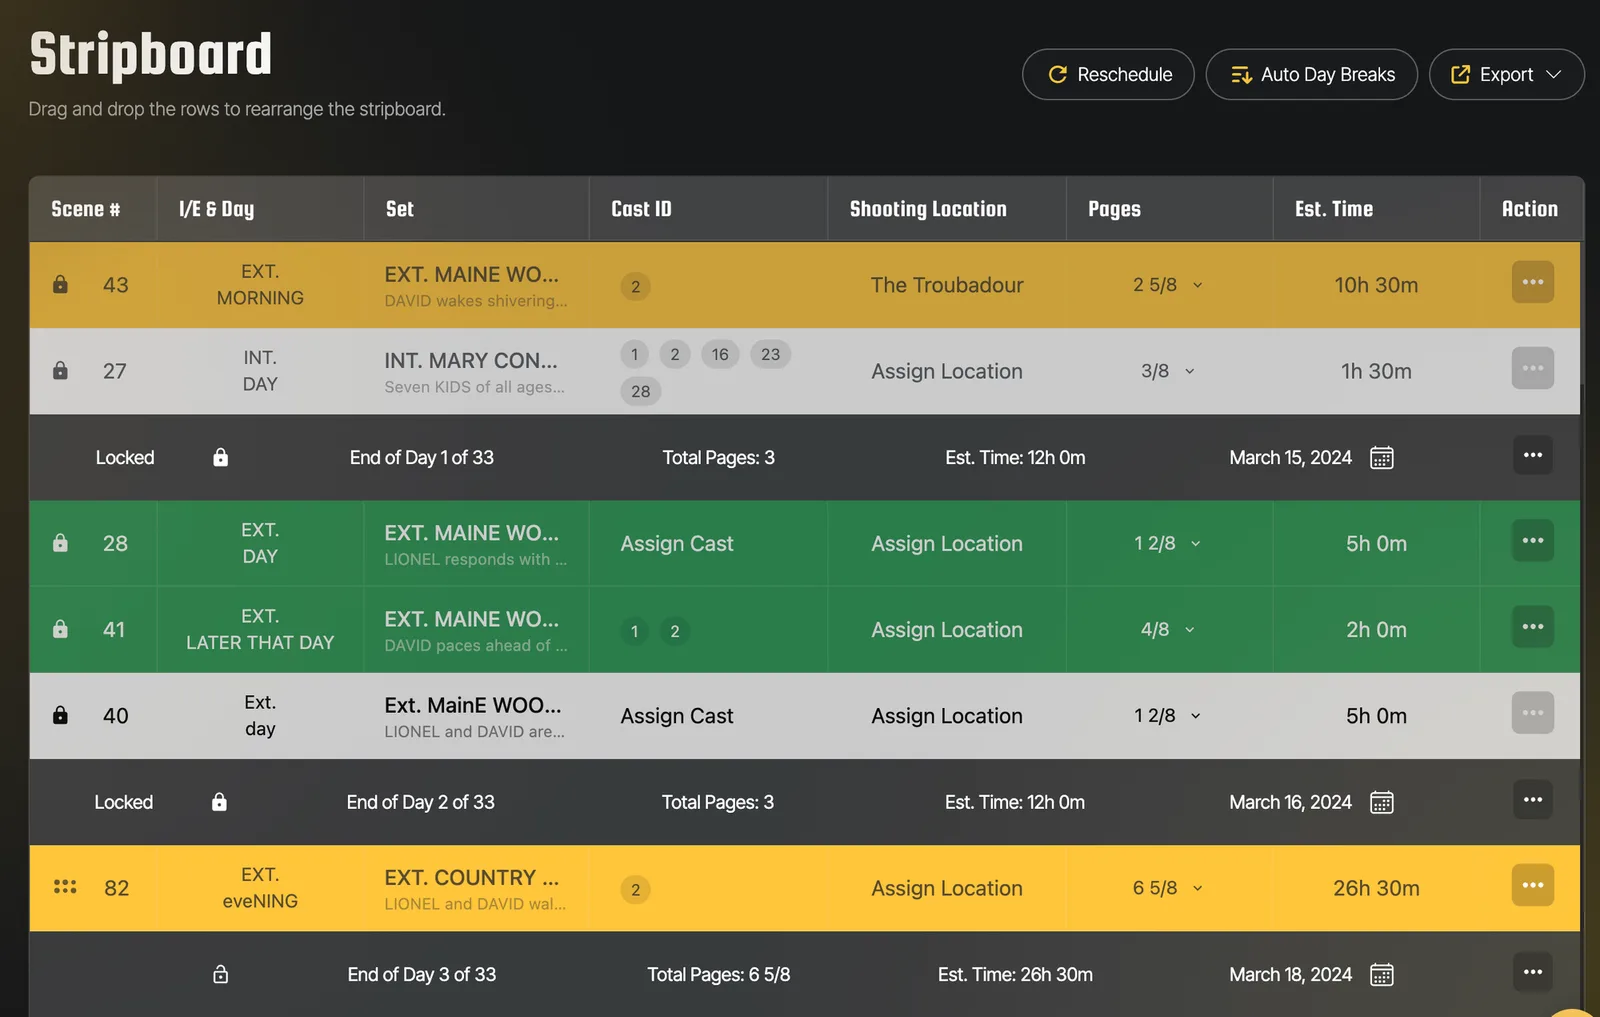This screenshot has height=1017, width=1600.
Task: Lock End of Day 3 with the open lock icon
Action: pos(220,974)
